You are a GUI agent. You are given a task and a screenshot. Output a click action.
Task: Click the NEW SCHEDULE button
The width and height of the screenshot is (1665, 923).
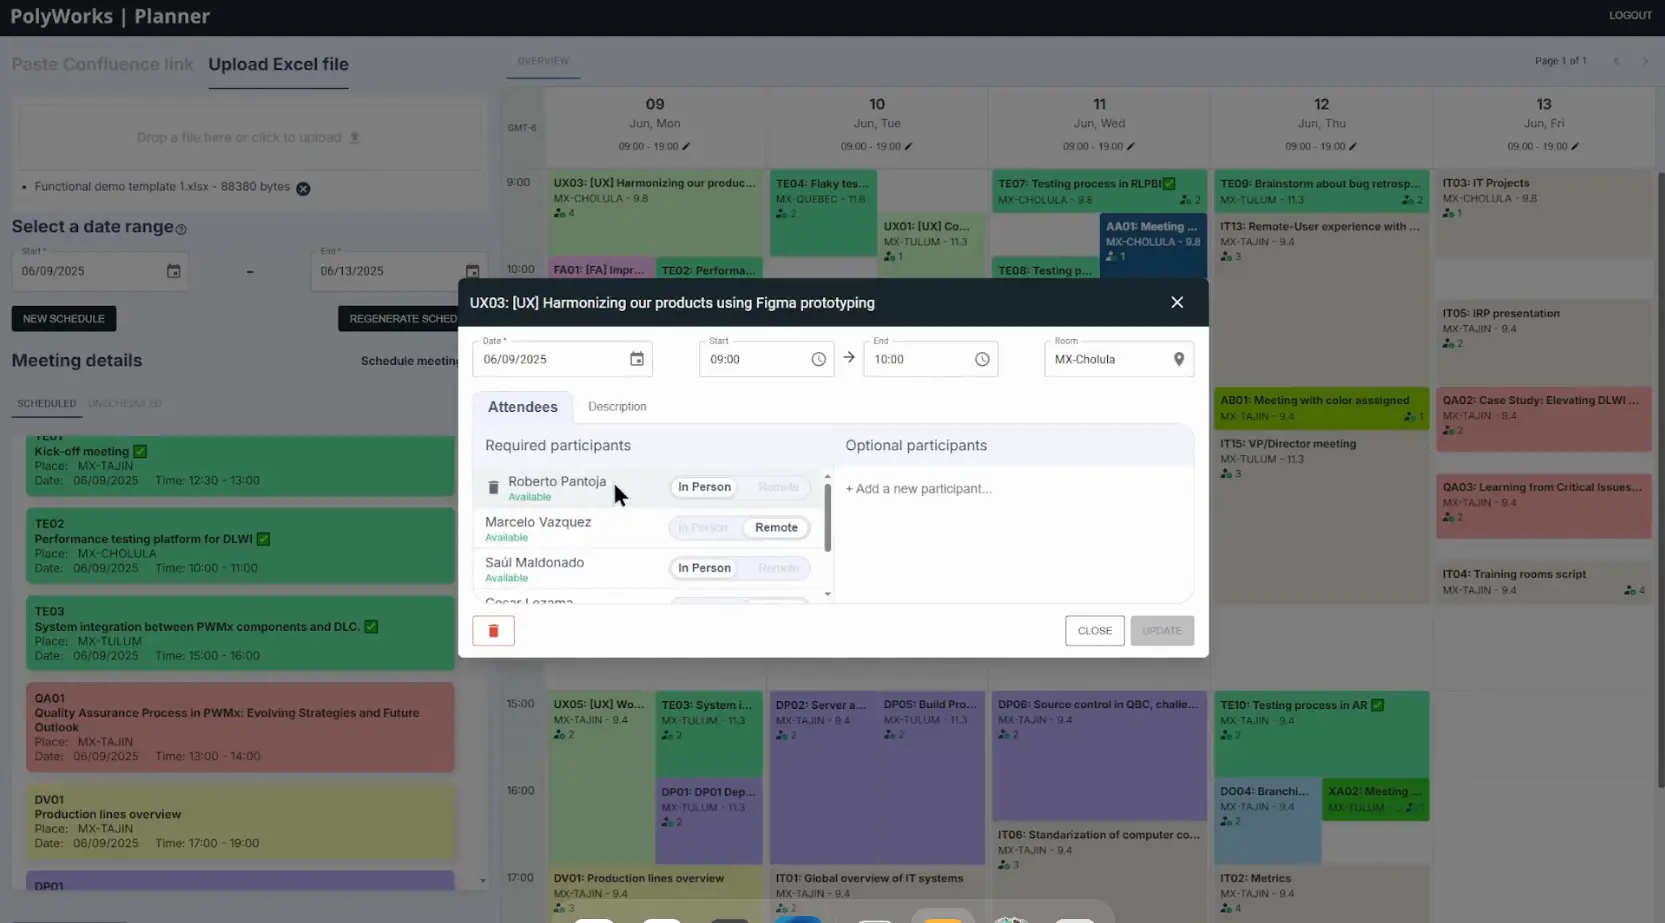[64, 319]
